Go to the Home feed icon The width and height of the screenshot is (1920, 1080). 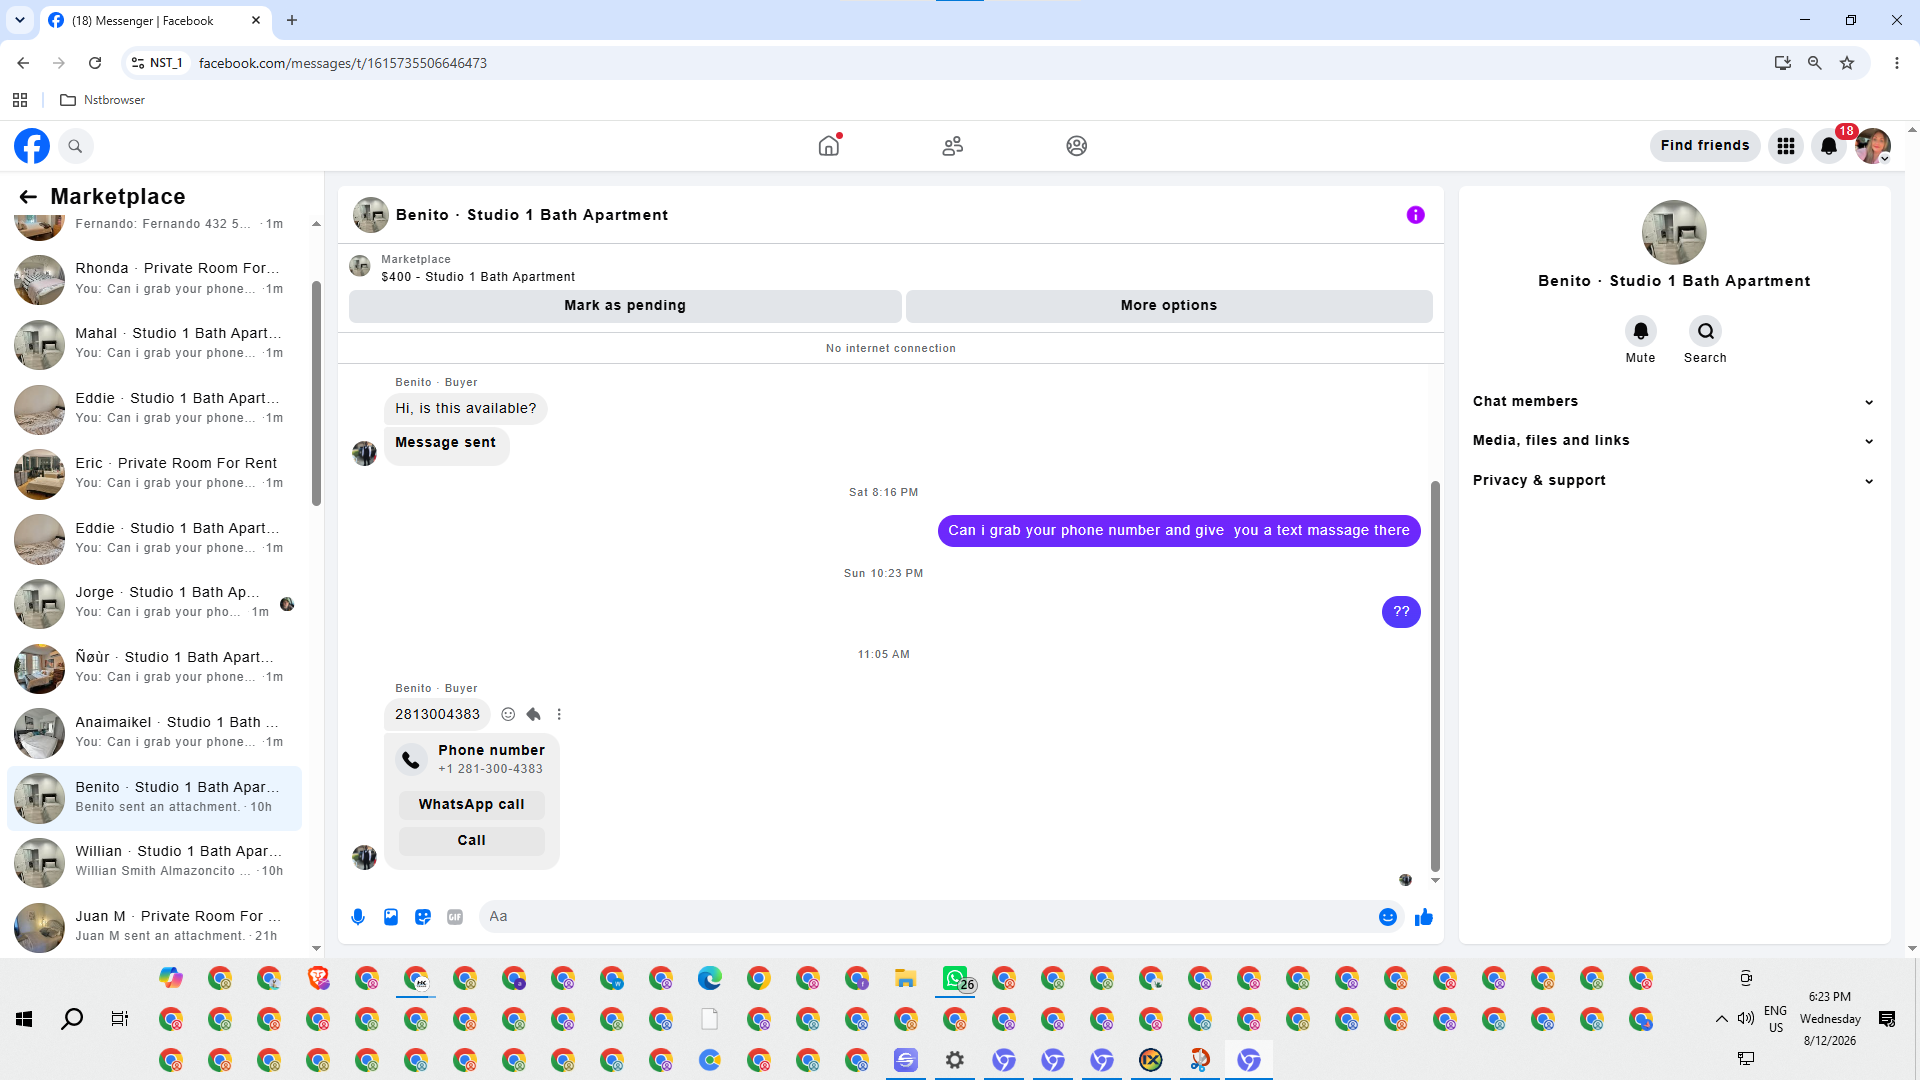pos(829,146)
